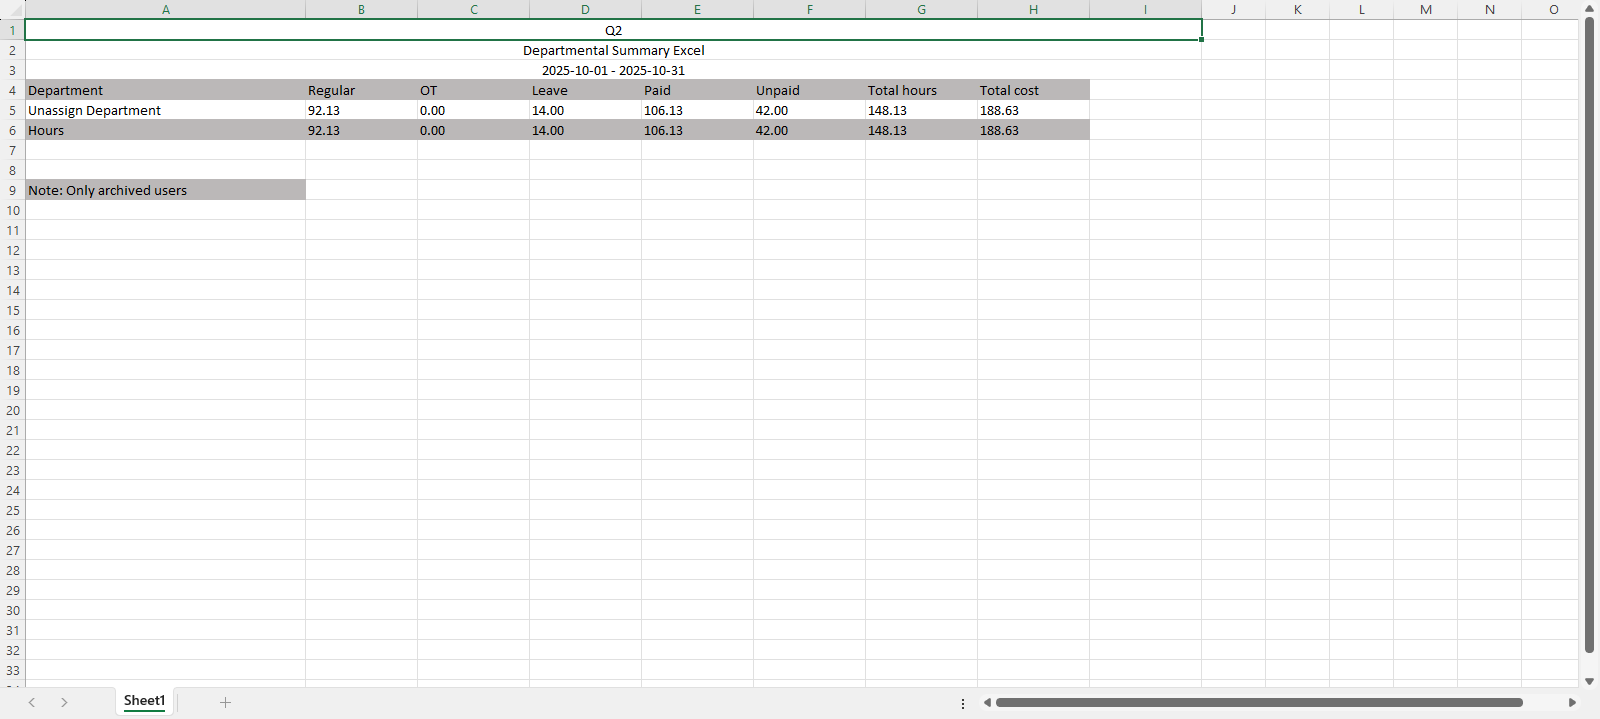Click the three-dot tab bar resize handle
1600x719 pixels.
point(963,703)
